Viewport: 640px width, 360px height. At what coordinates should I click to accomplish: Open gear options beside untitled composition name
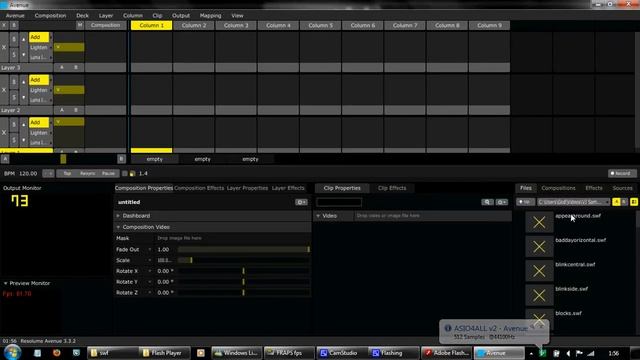click(301, 202)
